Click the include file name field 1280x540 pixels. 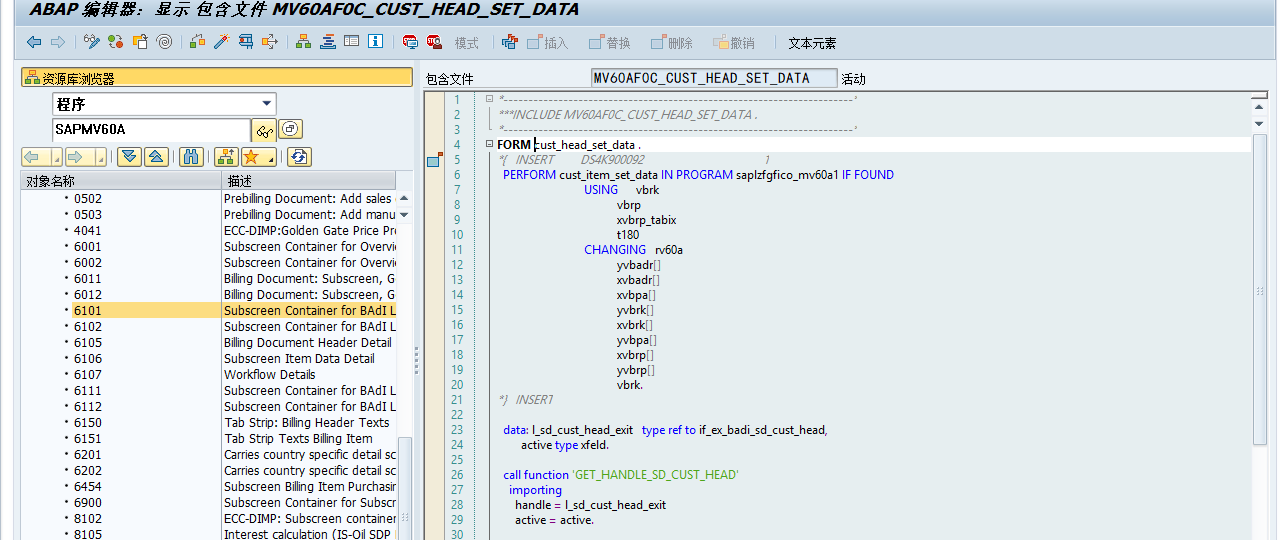714,78
